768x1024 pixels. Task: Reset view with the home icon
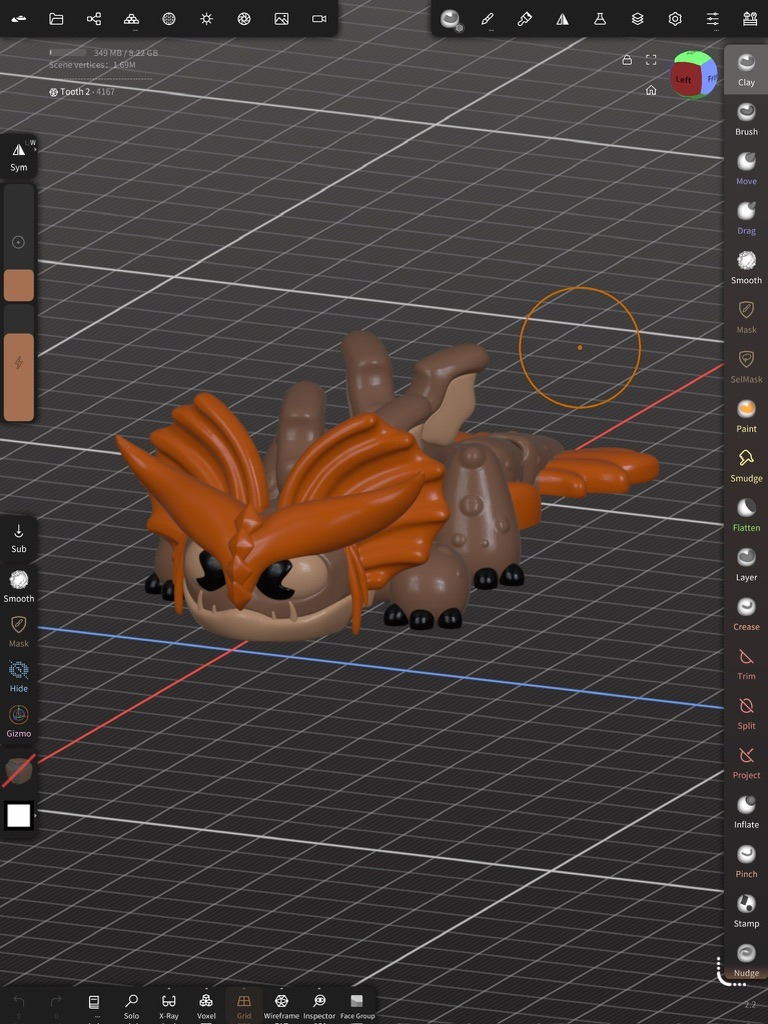point(651,90)
